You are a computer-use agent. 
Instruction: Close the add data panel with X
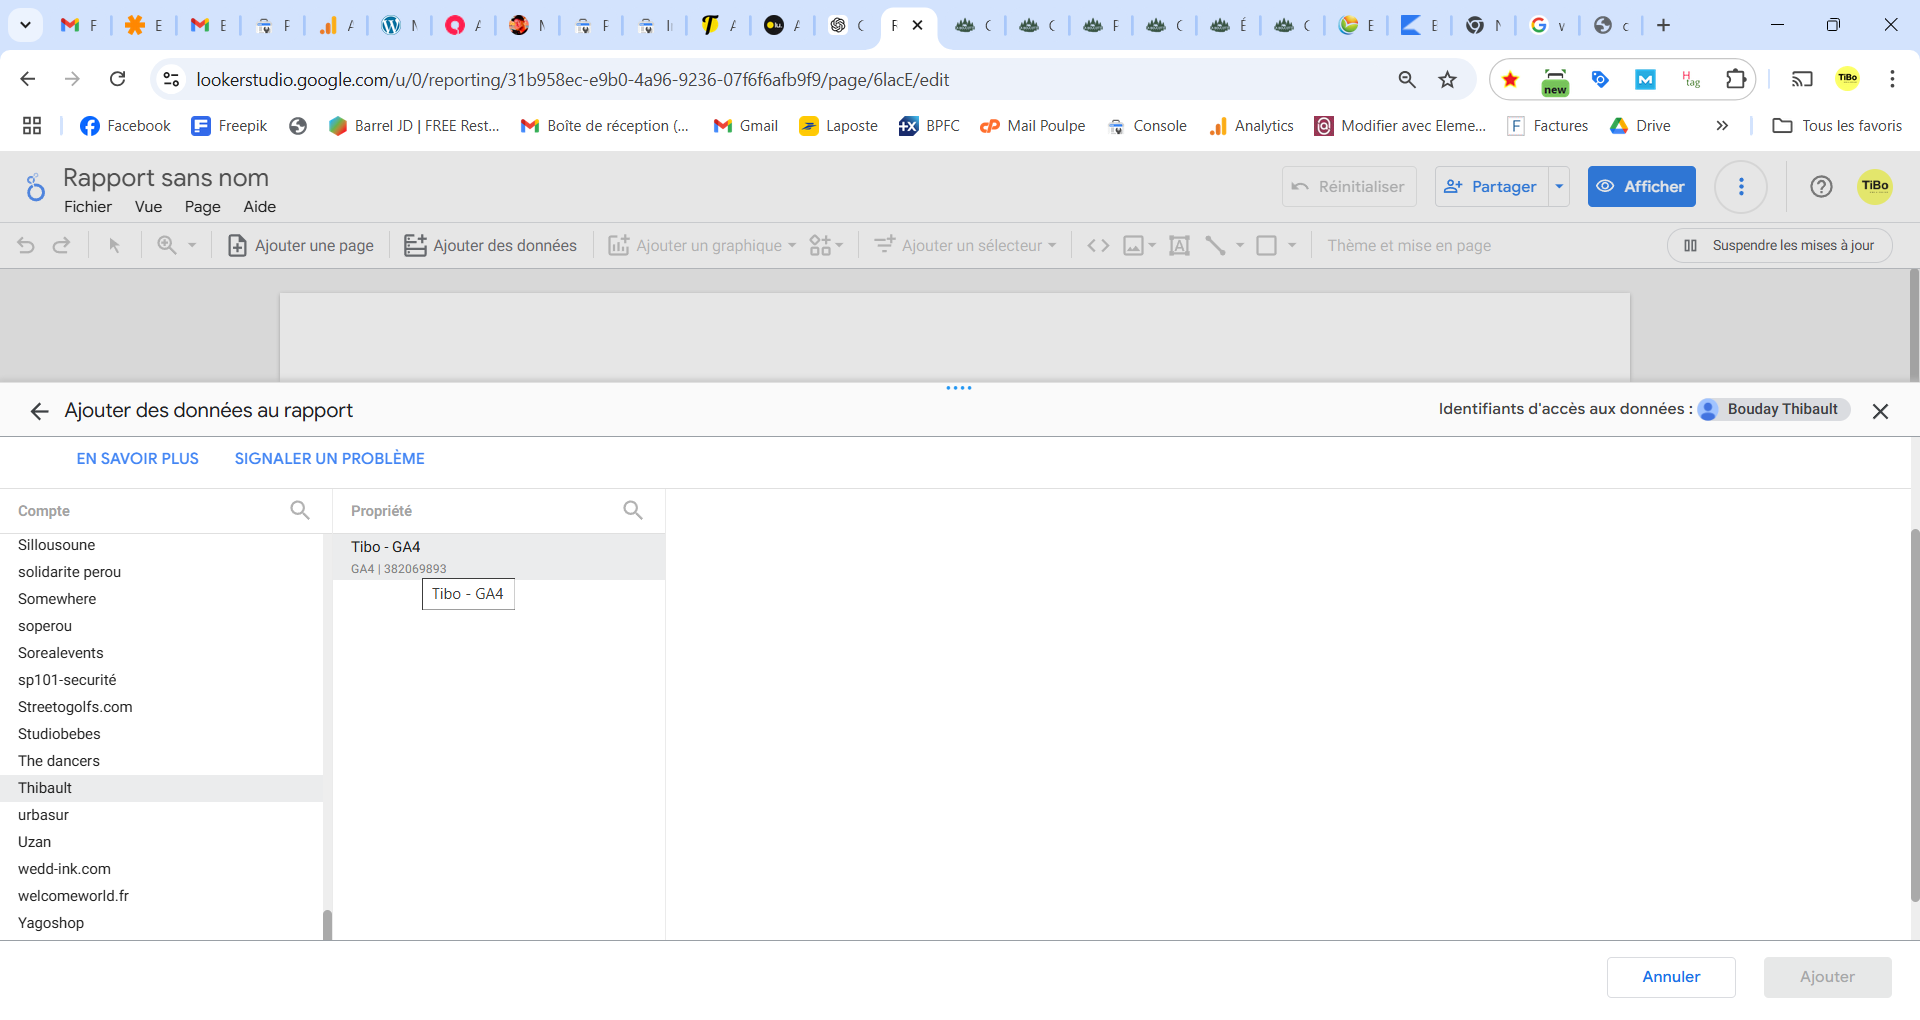tap(1880, 411)
